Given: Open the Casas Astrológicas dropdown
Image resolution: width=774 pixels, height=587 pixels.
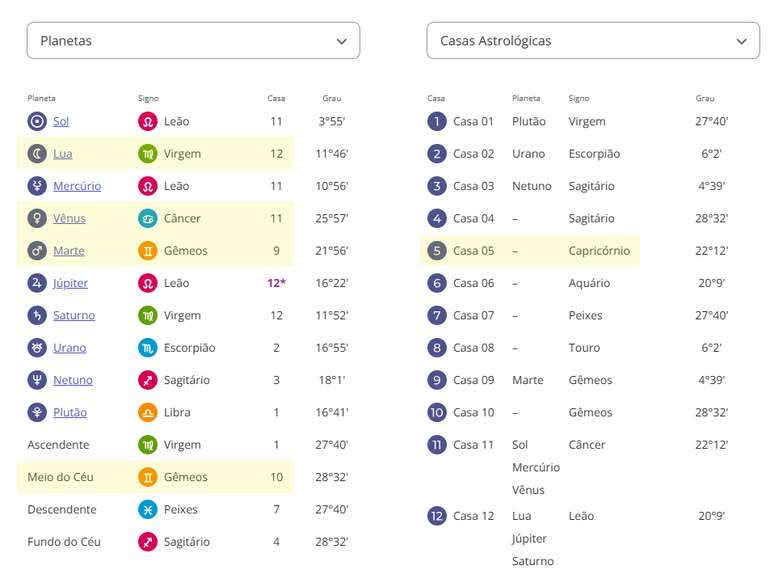Looking at the screenshot, I should pos(593,41).
